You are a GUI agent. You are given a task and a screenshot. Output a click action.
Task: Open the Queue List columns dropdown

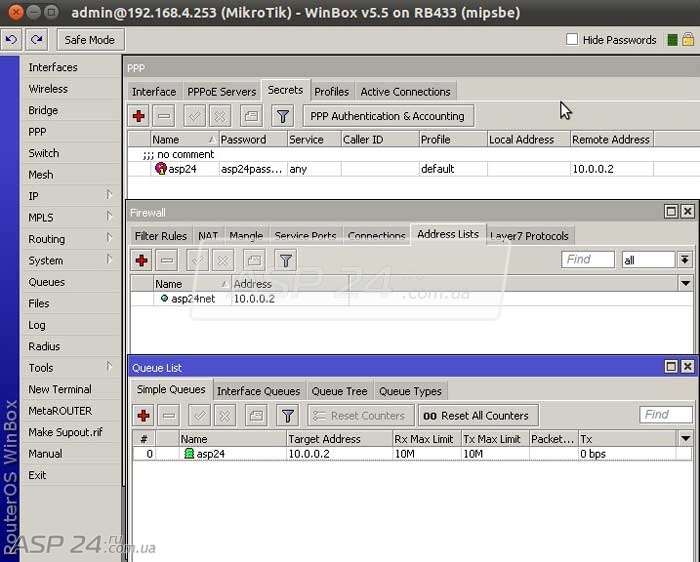point(686,438)
